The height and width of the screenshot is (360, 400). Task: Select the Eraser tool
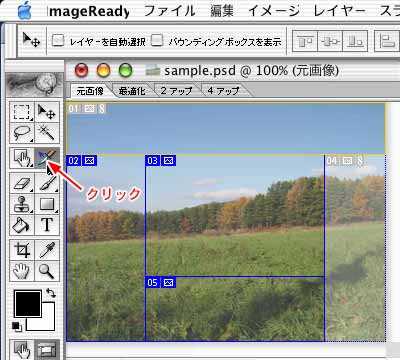click(21, 183)
